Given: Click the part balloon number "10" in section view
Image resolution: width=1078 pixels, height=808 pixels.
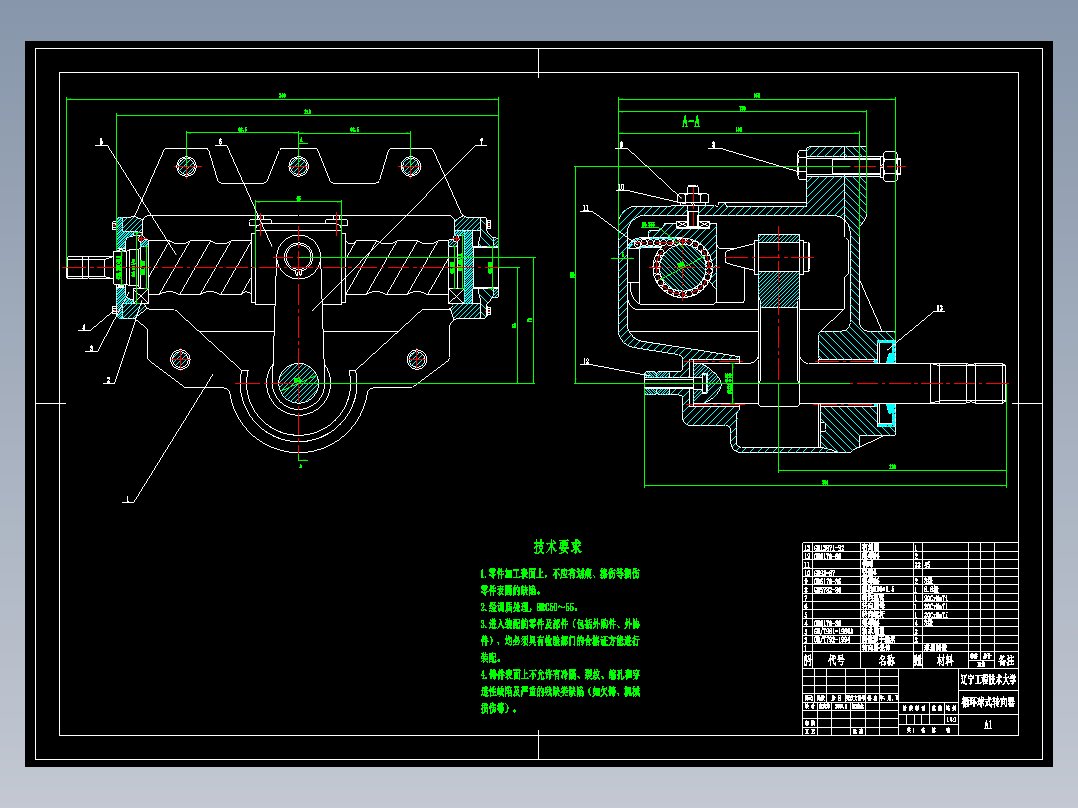Looking at the screenshot, I should tap(621, 187).
